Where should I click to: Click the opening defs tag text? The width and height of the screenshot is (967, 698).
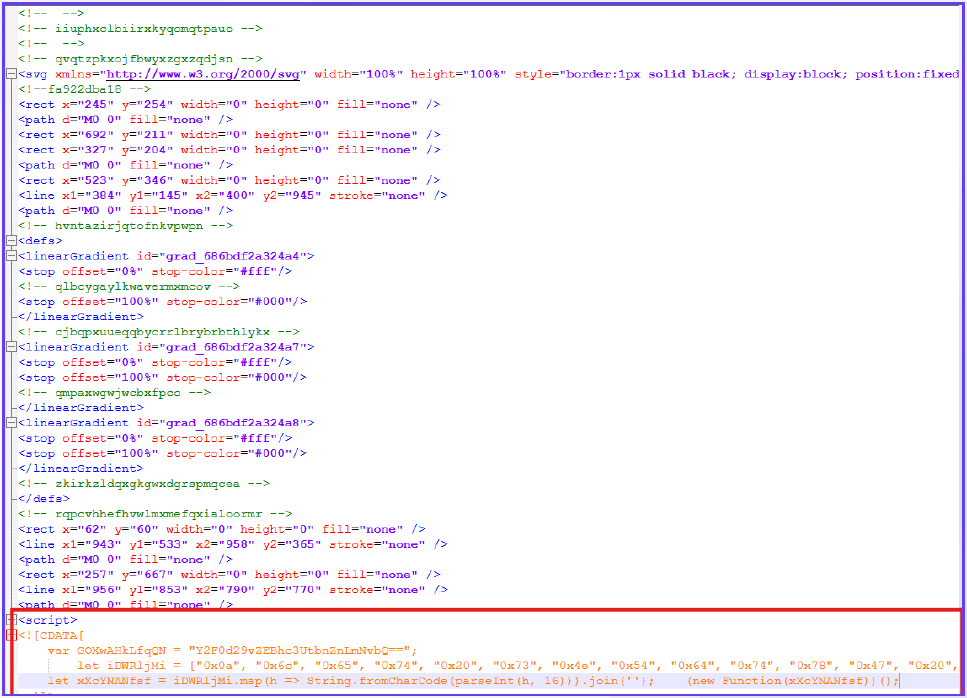pyautogui.click(x=40, y=240)
